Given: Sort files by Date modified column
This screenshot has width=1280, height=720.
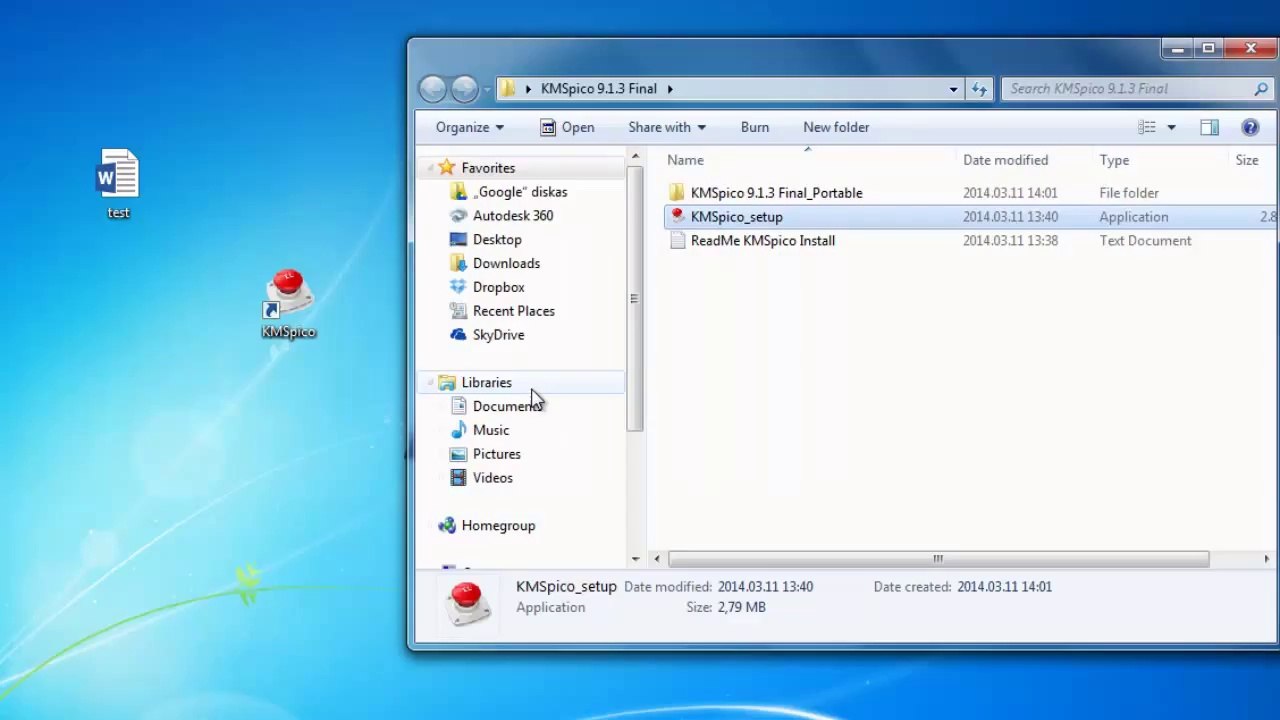Looking at the screenshot, I should click(1005, 160).
